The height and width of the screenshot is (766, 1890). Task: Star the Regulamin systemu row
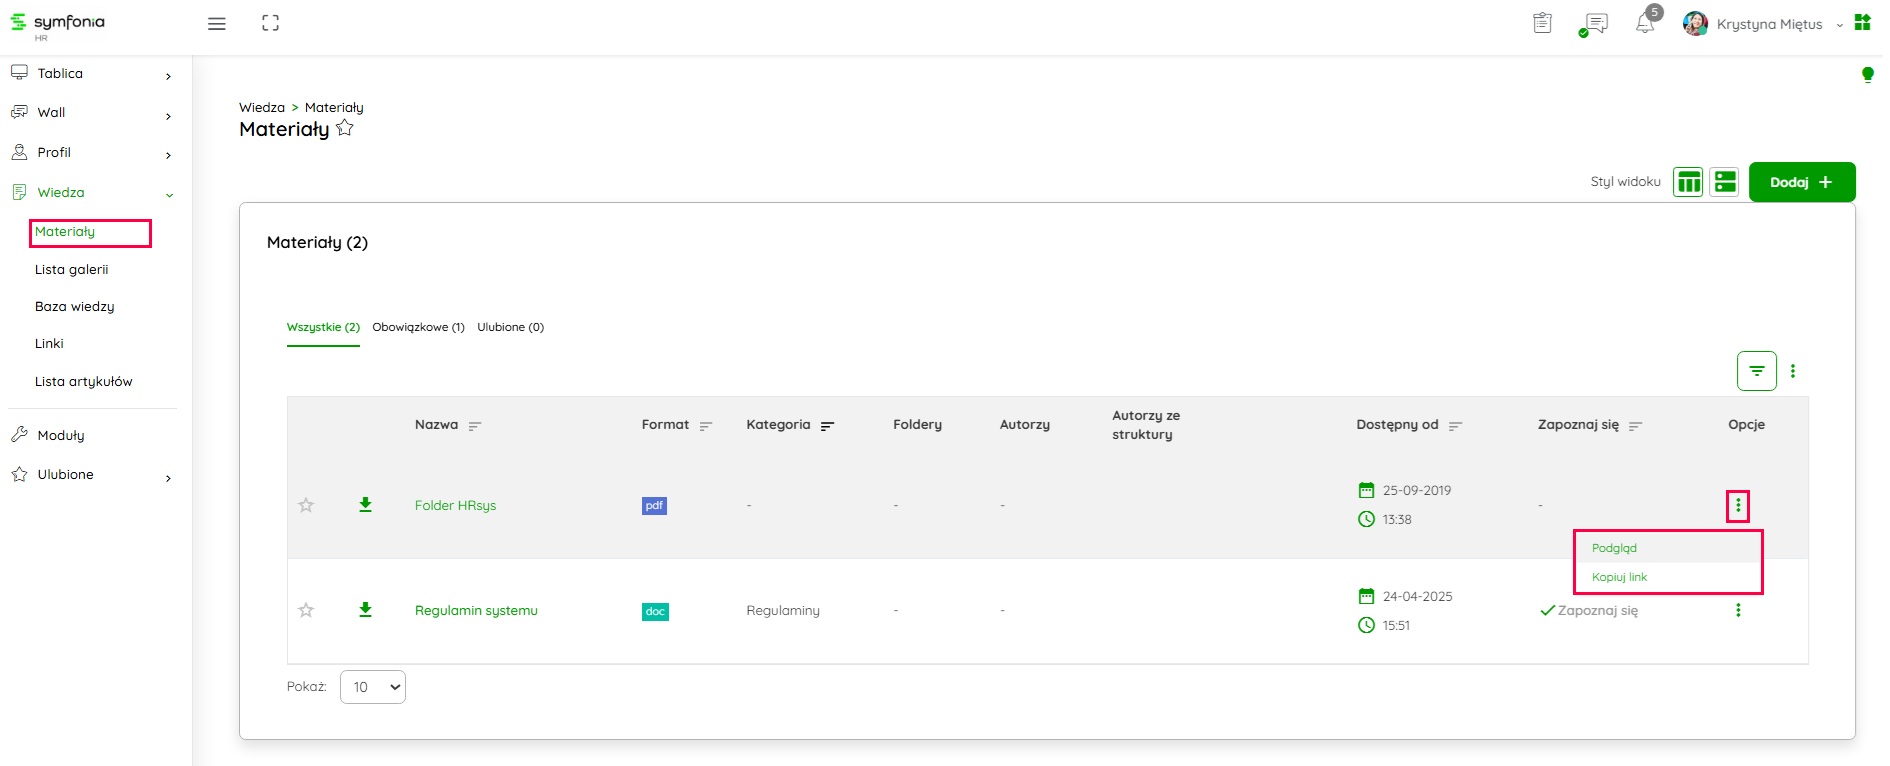coord(306,610)
